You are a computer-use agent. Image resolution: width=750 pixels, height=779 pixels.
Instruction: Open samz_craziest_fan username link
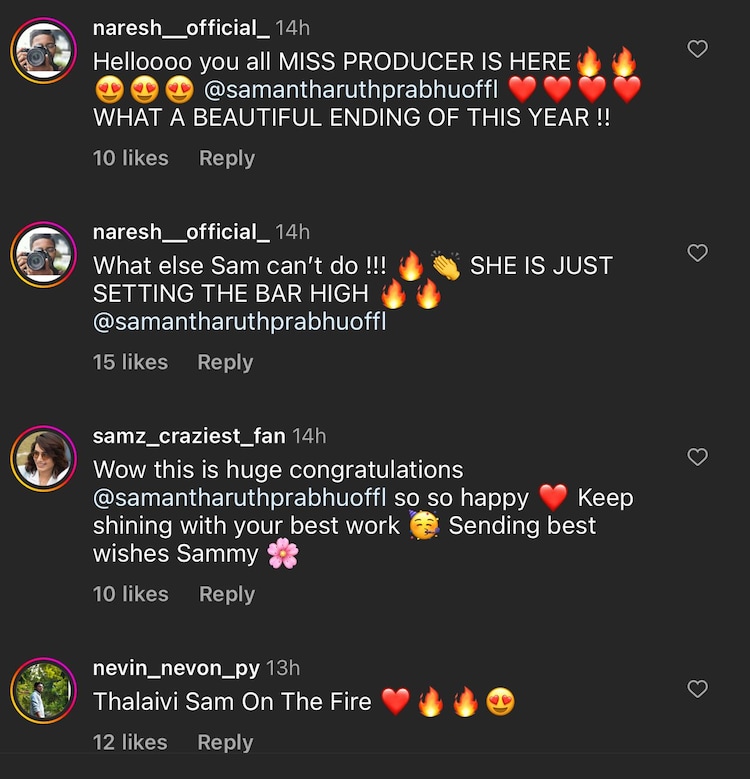[x=189, y=436]
